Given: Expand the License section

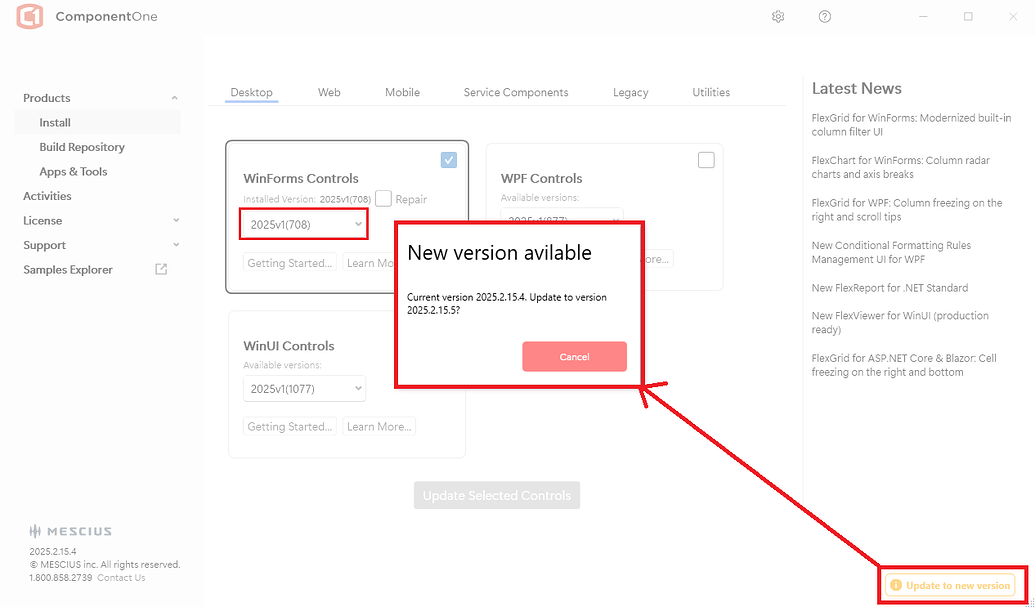Looking at the screenshot, I should coord(175,220).
